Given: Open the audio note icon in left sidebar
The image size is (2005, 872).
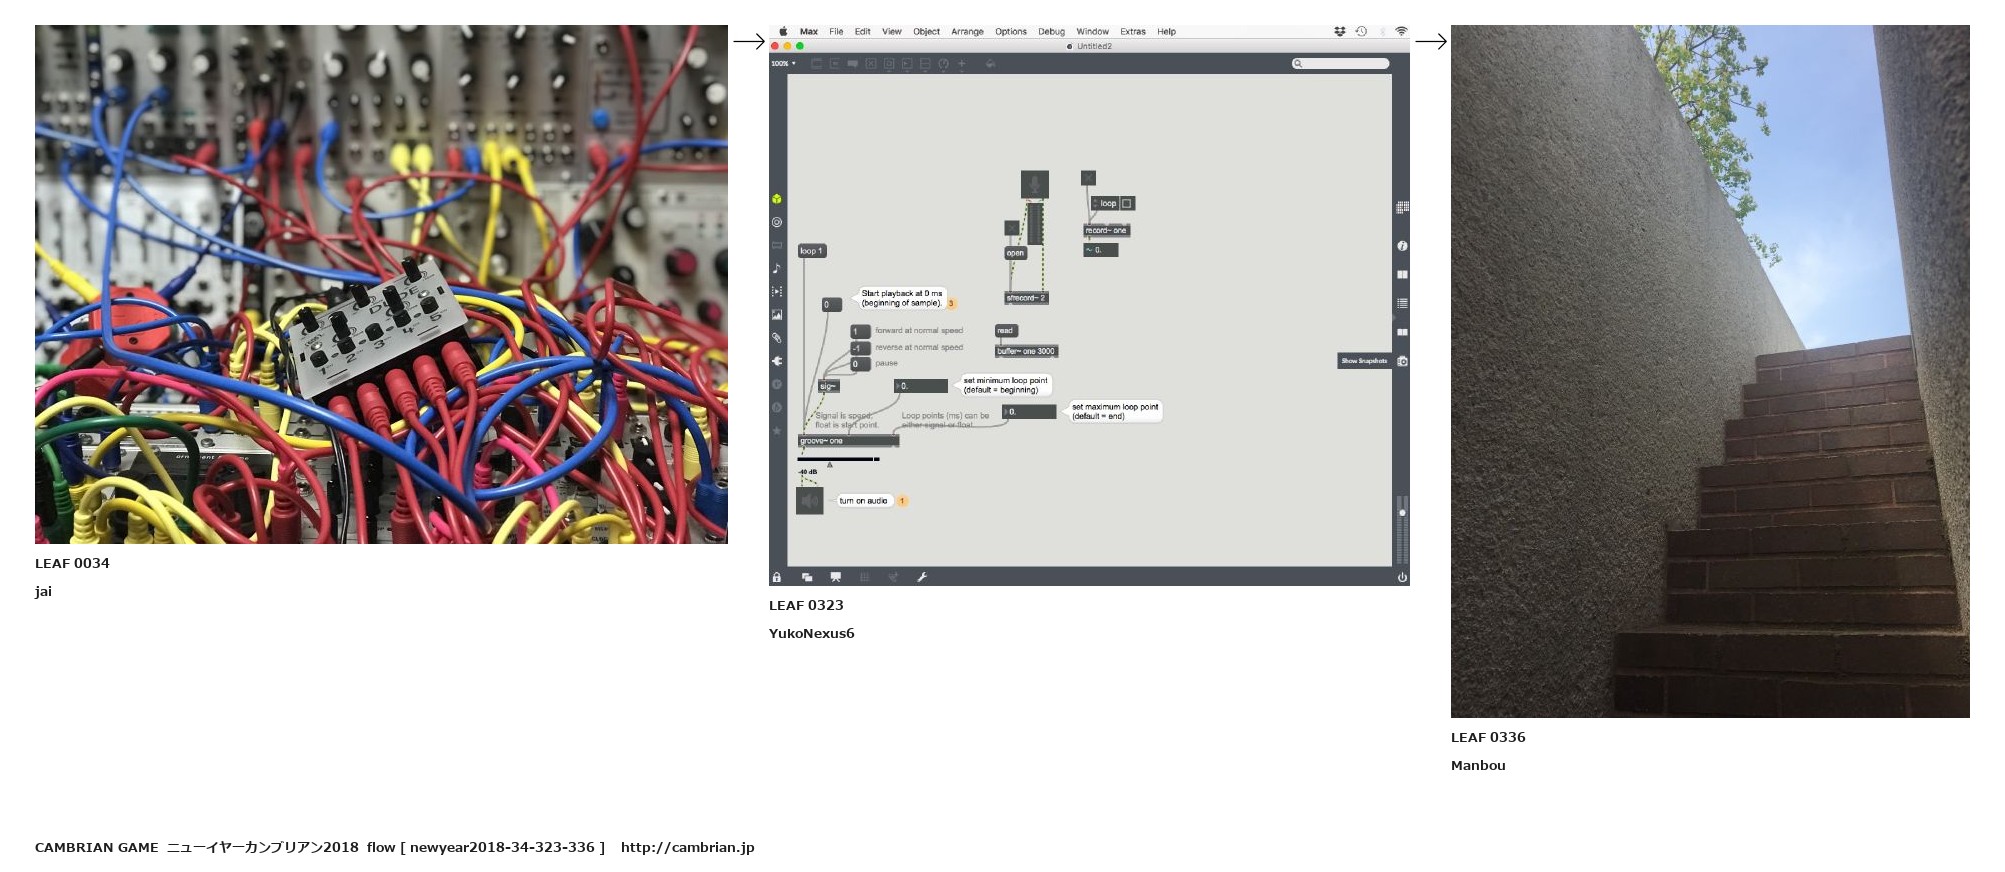Looking at the screenshot, I should coord(777,268).
